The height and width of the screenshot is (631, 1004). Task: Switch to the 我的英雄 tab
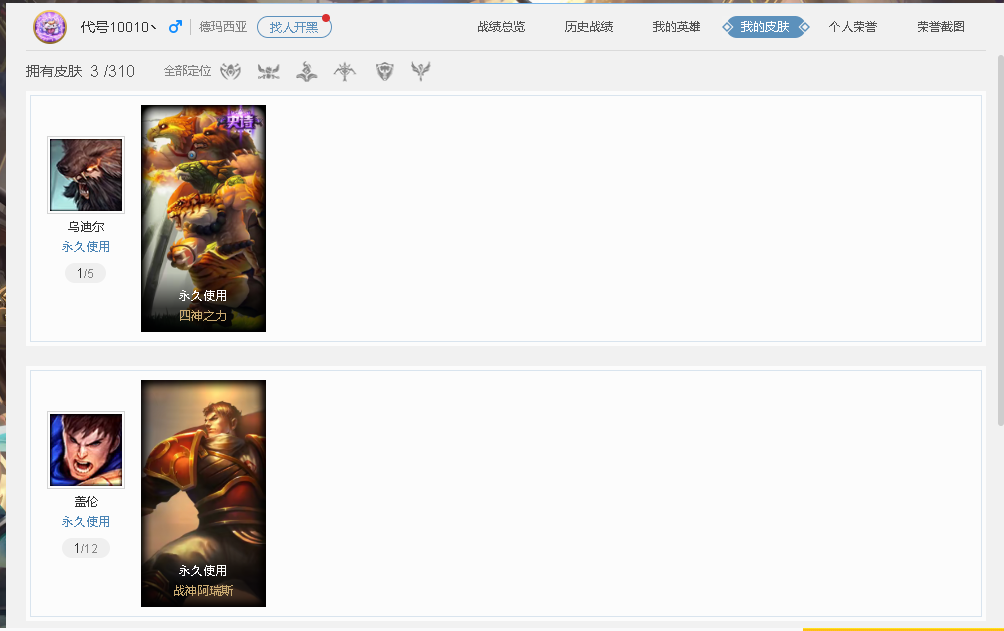[x=676, y=27]
